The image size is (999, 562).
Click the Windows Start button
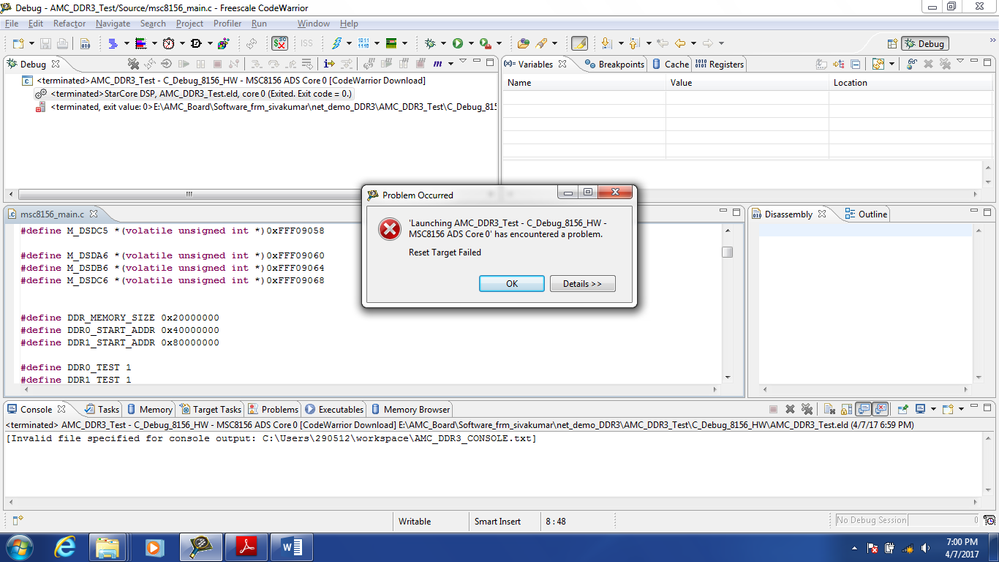click(19, 547)
